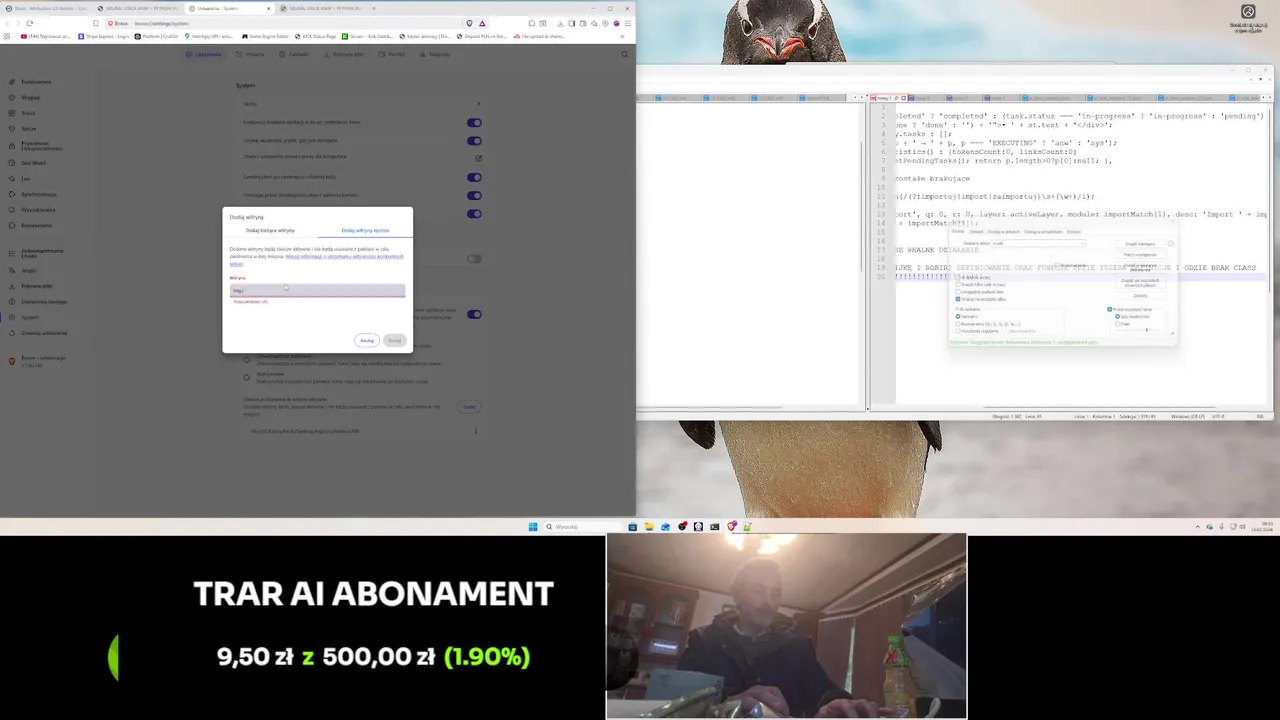Open proxy settings external link icon

[478, 158]
